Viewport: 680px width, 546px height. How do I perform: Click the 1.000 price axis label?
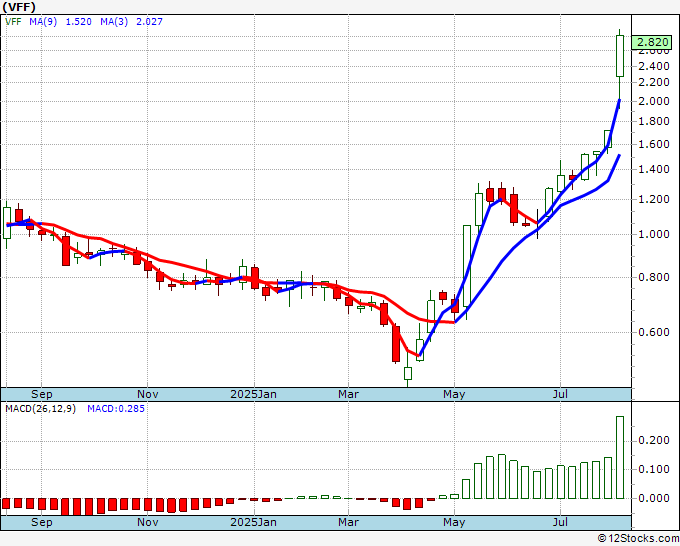pyautogui.click(x=654, y=234)
